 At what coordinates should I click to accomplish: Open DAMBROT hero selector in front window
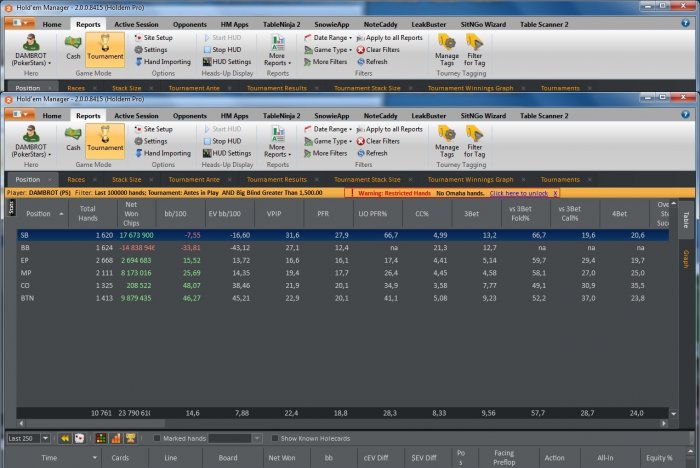tap(31, 141)
